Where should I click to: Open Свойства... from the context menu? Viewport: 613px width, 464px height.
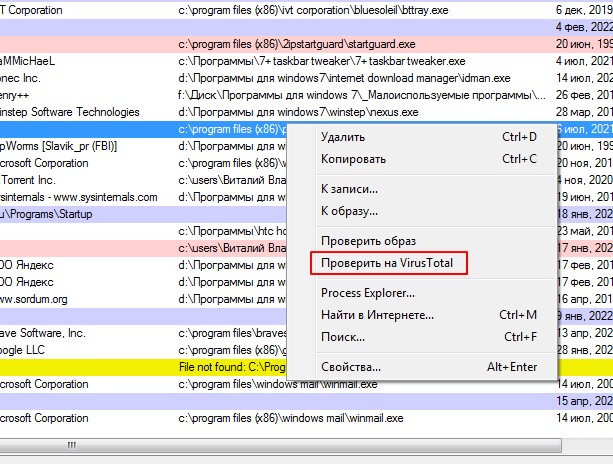(437, 367)
